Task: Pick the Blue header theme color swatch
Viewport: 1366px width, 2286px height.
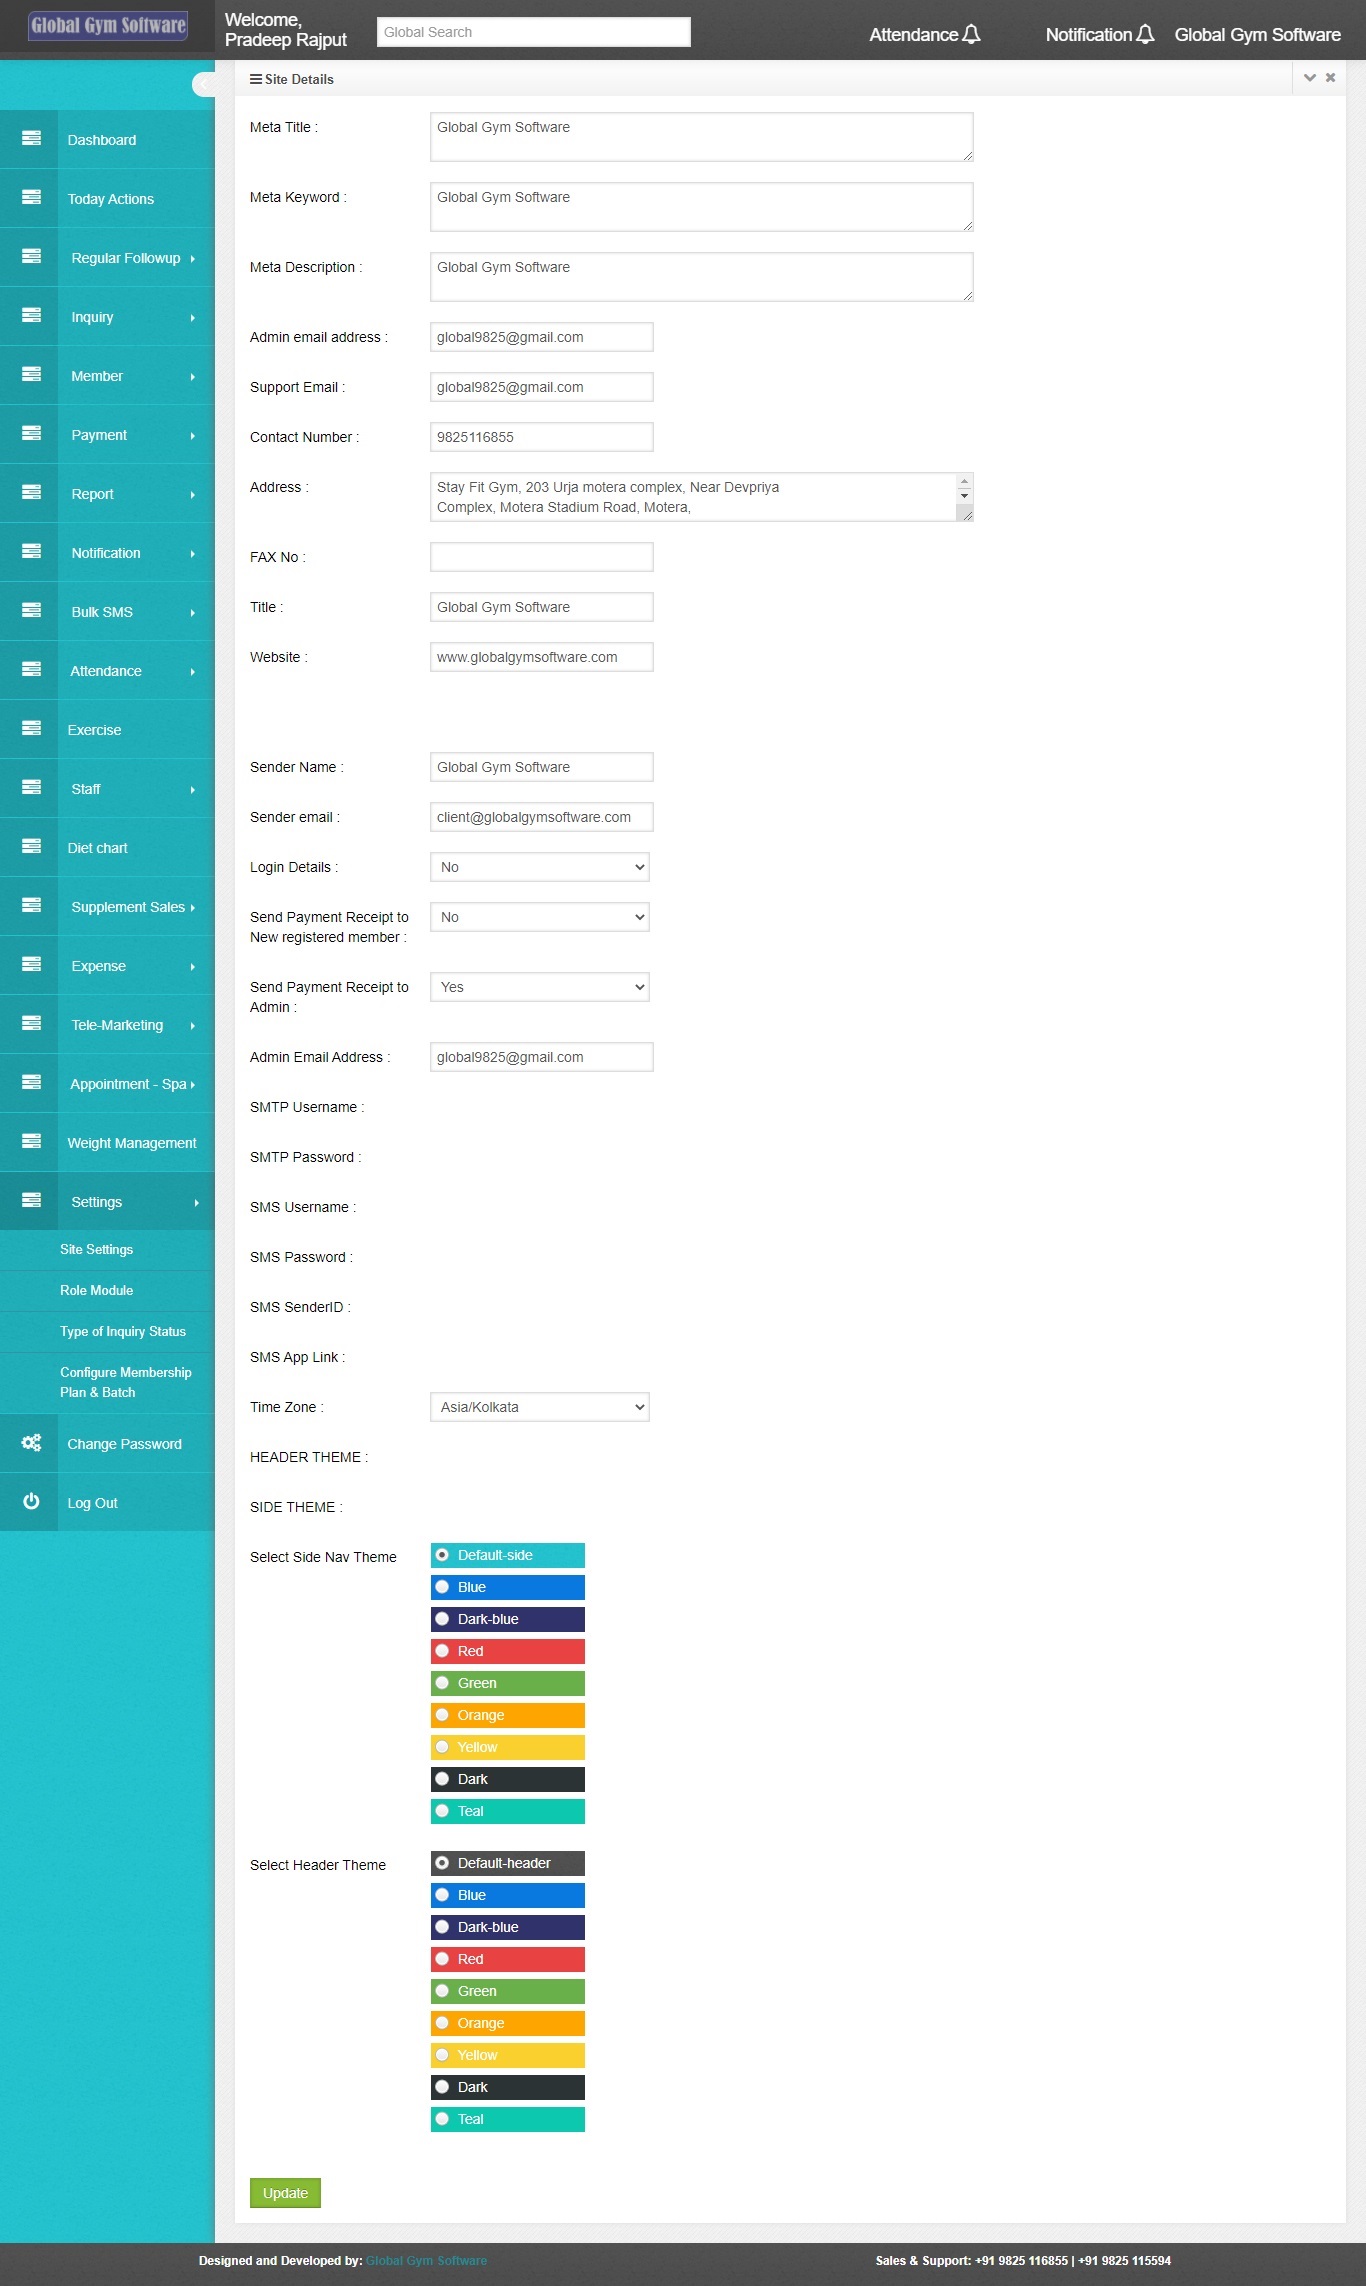Action: tap(508, 1895)
